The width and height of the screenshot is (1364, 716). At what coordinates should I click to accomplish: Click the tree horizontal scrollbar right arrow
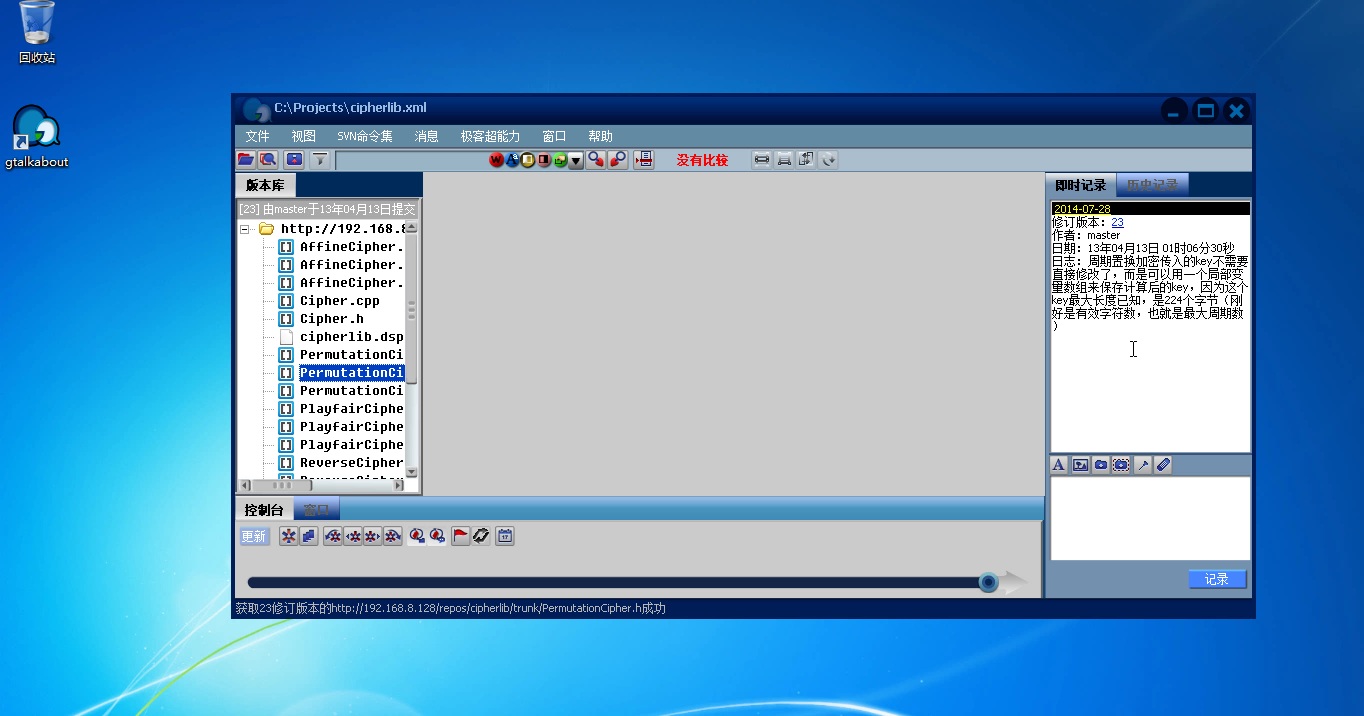(x=398, y=485)
